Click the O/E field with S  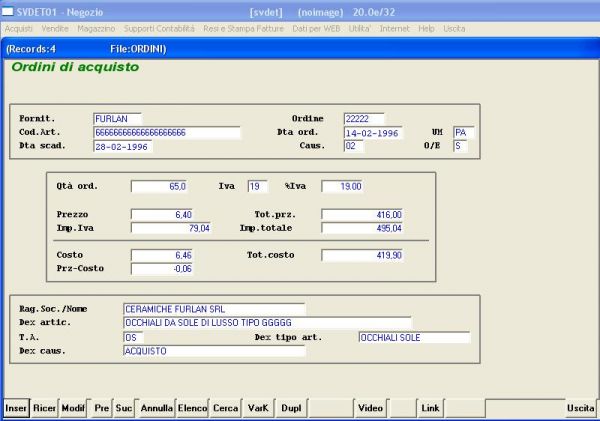[460, 146]
